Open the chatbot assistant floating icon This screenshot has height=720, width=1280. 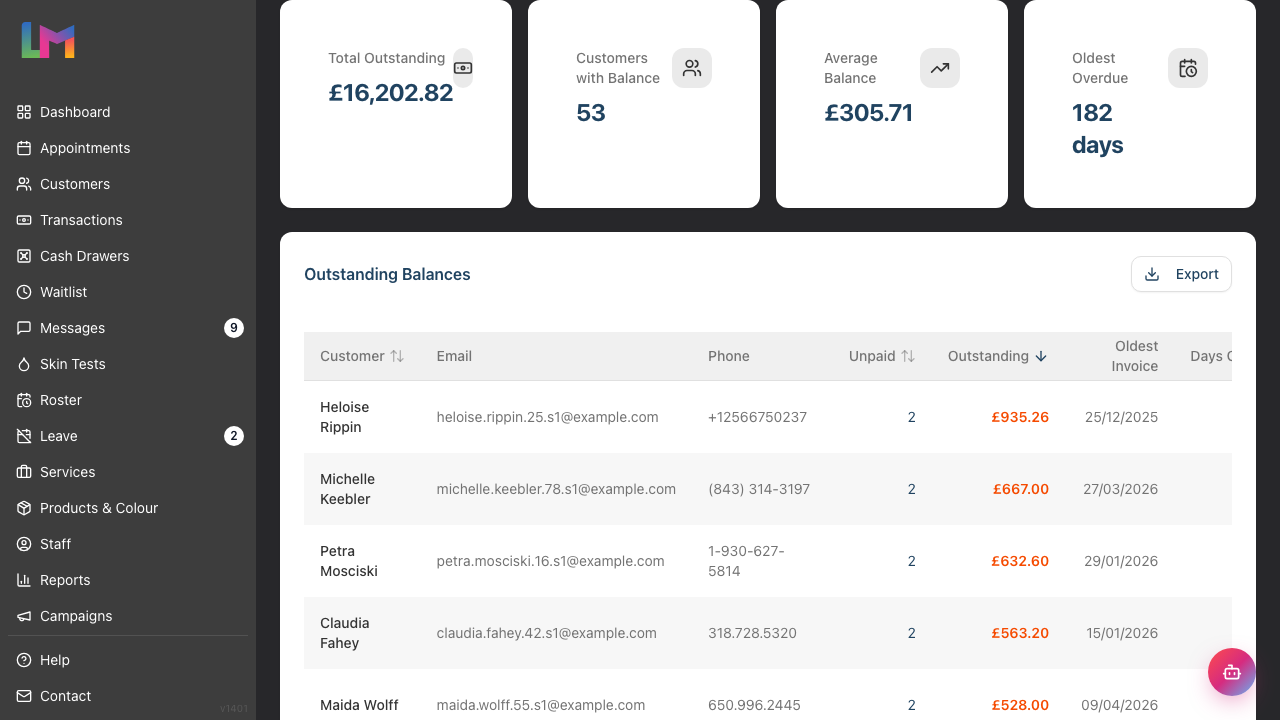click(x=1232, y=672)
